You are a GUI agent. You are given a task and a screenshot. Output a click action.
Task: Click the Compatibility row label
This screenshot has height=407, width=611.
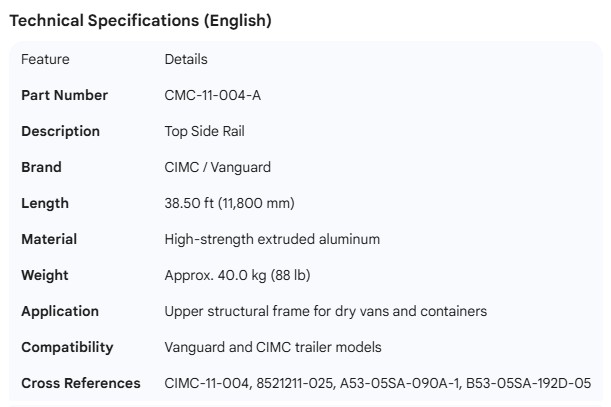67,347
